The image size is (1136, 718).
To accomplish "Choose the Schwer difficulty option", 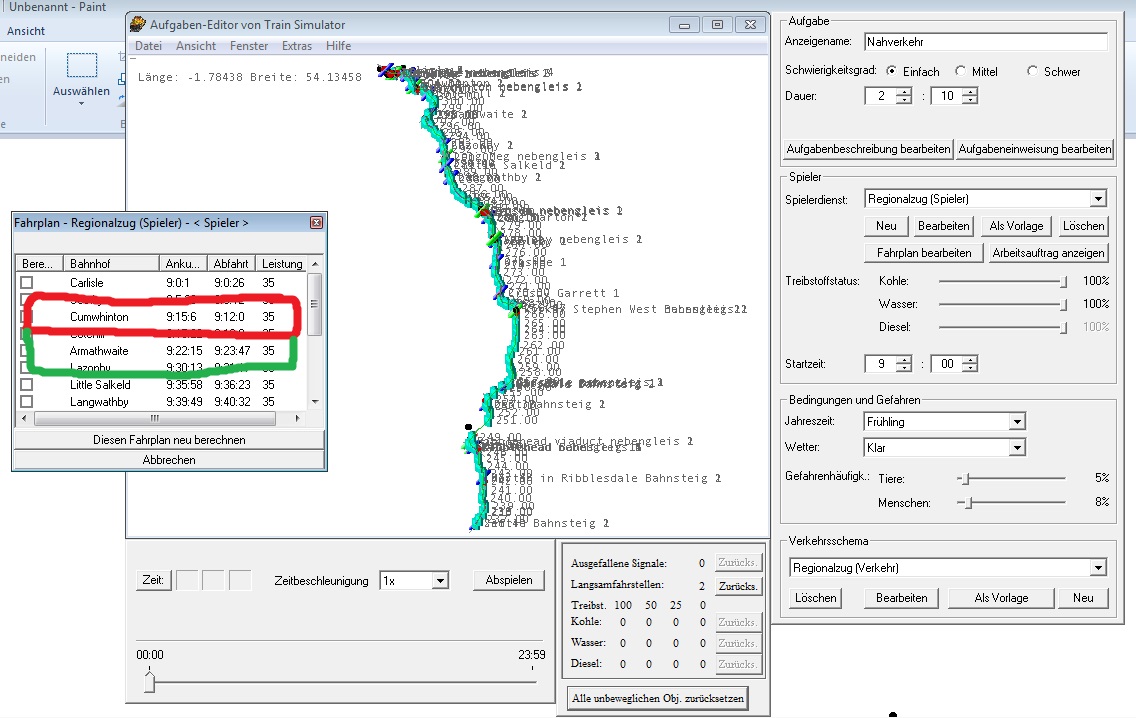I will (1033, 72).
